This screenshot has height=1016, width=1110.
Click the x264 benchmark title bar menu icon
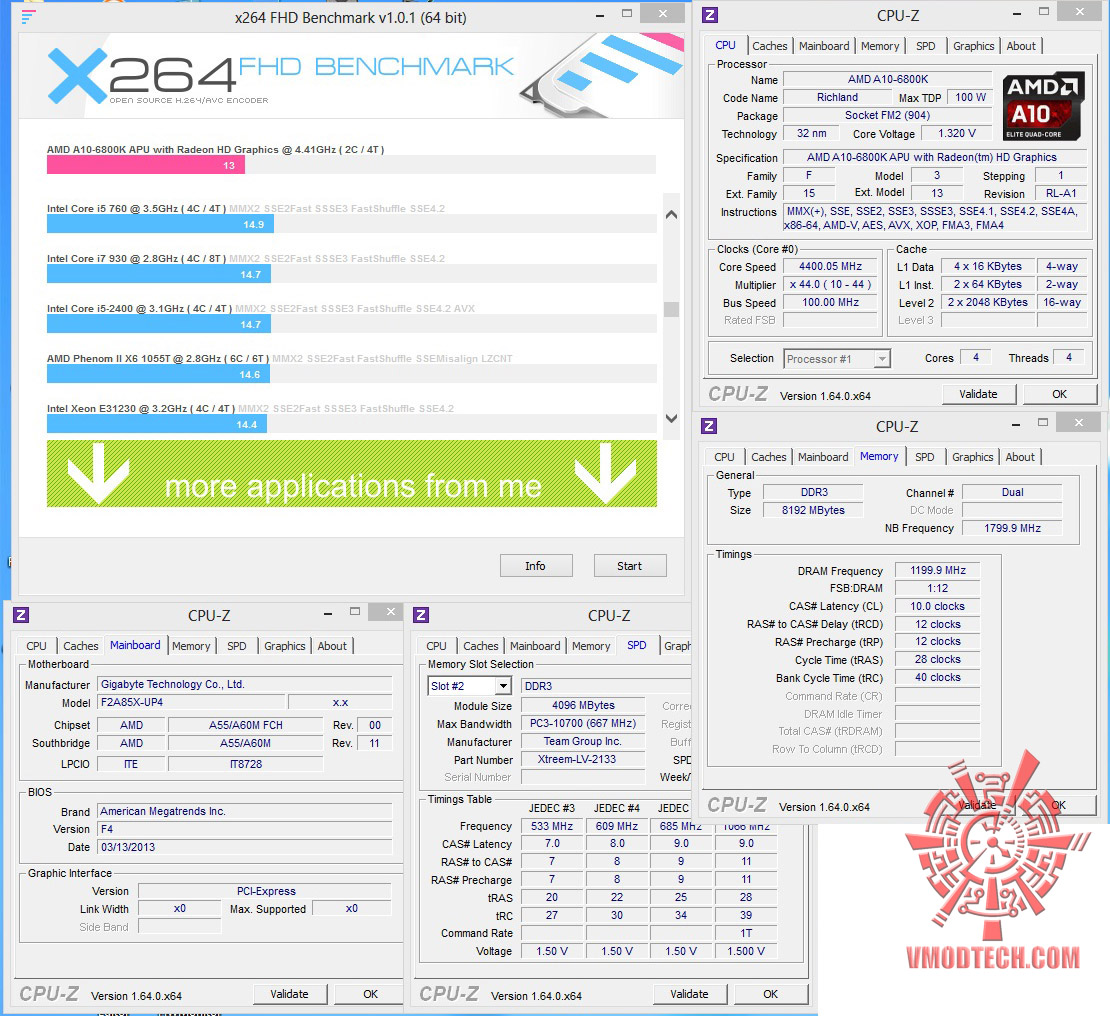point(28,16)
